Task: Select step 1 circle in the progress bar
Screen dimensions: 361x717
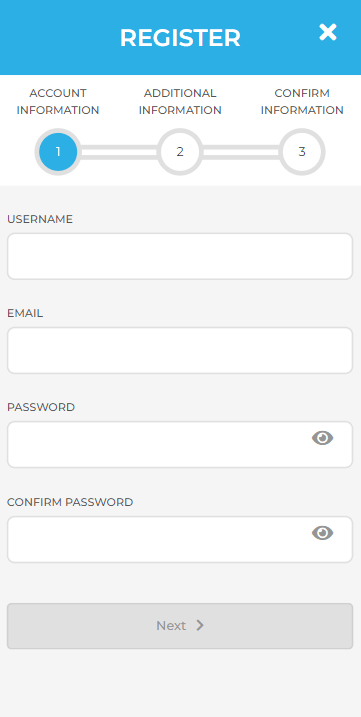Action: click(58, 152)
